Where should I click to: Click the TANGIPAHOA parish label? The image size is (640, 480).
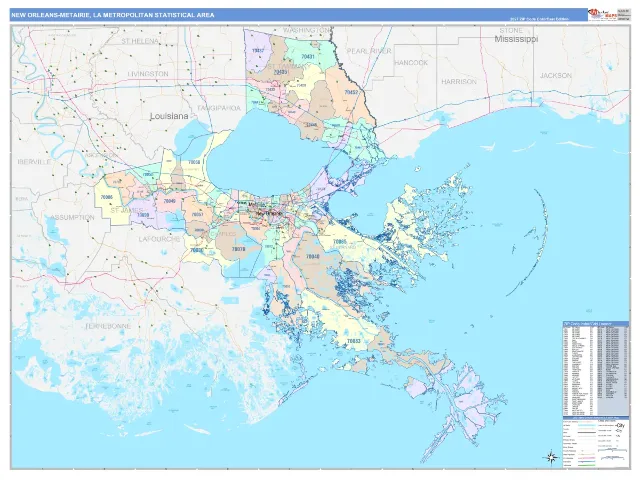coord(219,108)
